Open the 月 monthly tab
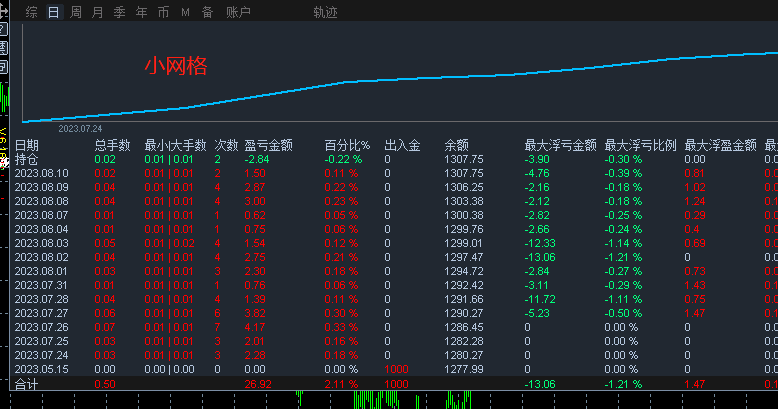This screenshot has width=778, height=409. pyautogui.click(x=98, y=12)
